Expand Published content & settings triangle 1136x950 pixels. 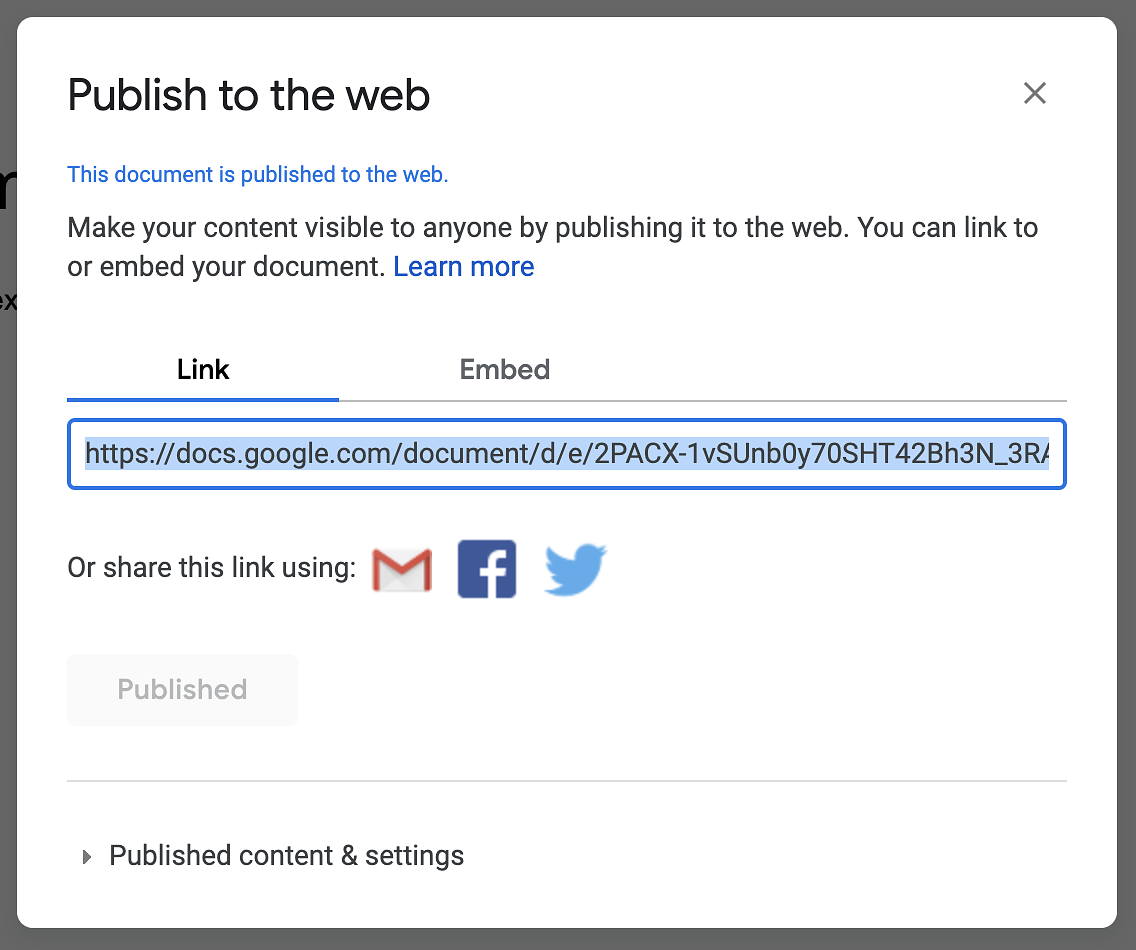[87, 857]
